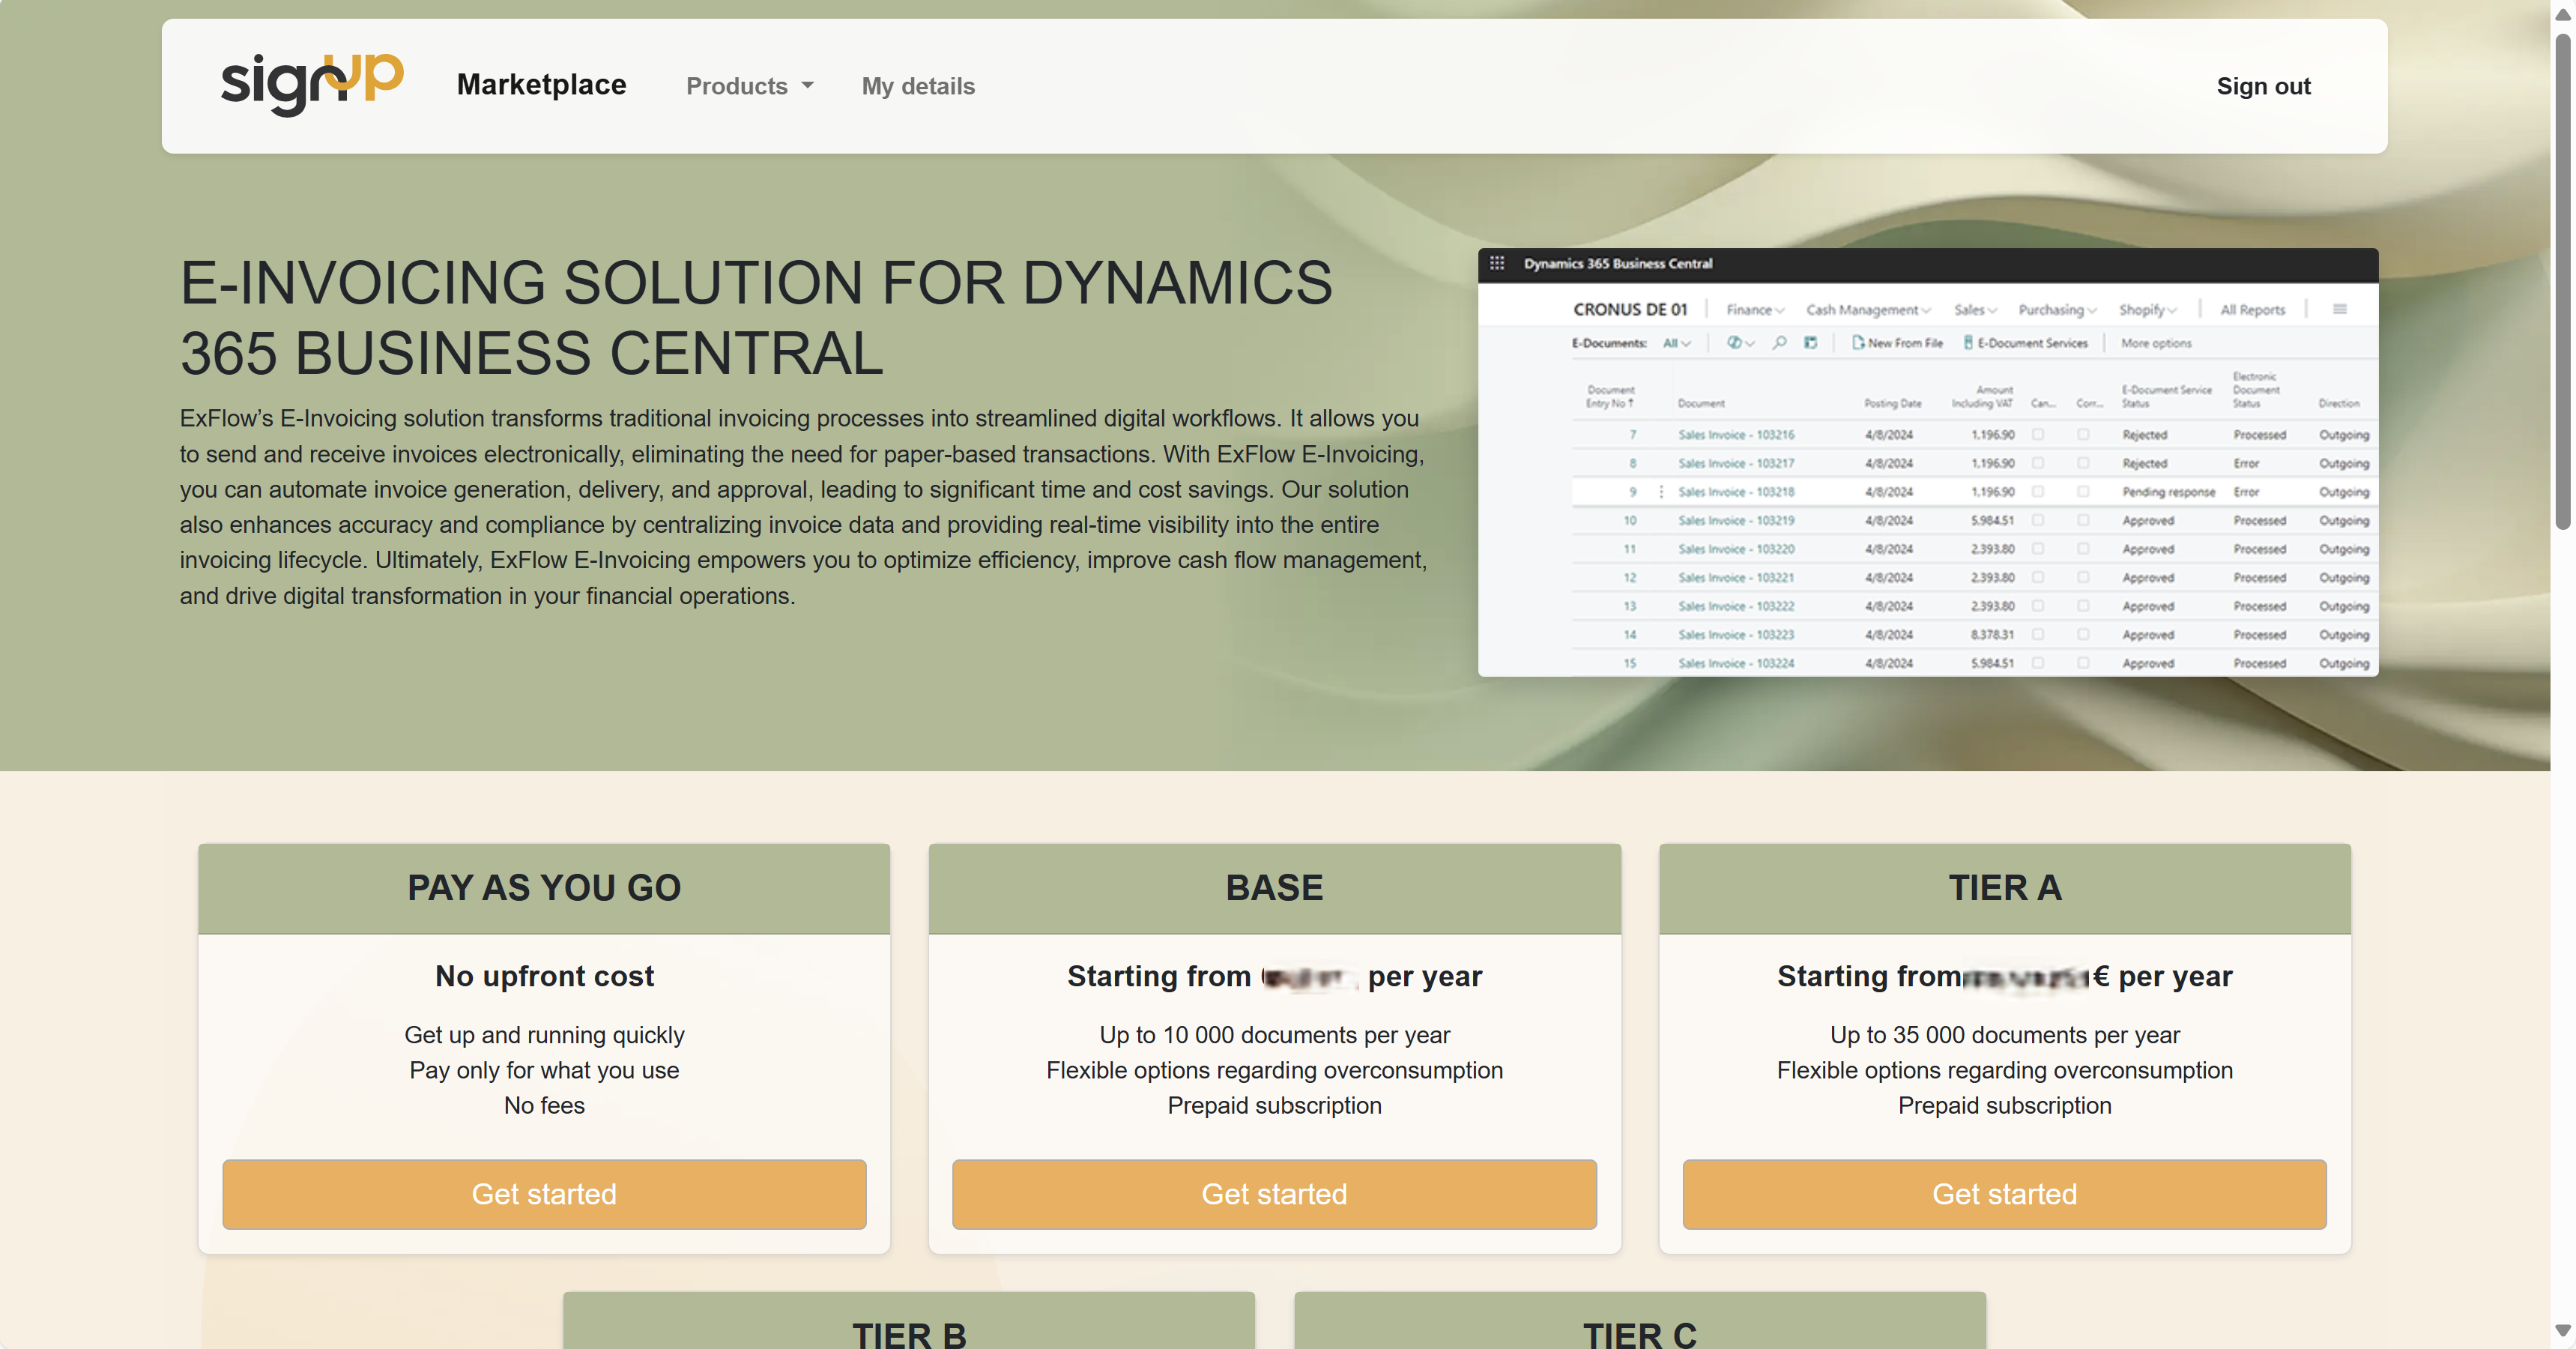Image resolution: width=2576 pixels, height=1349 pixels.
Task: Click the SignUp logo
Action: [311, 84]
